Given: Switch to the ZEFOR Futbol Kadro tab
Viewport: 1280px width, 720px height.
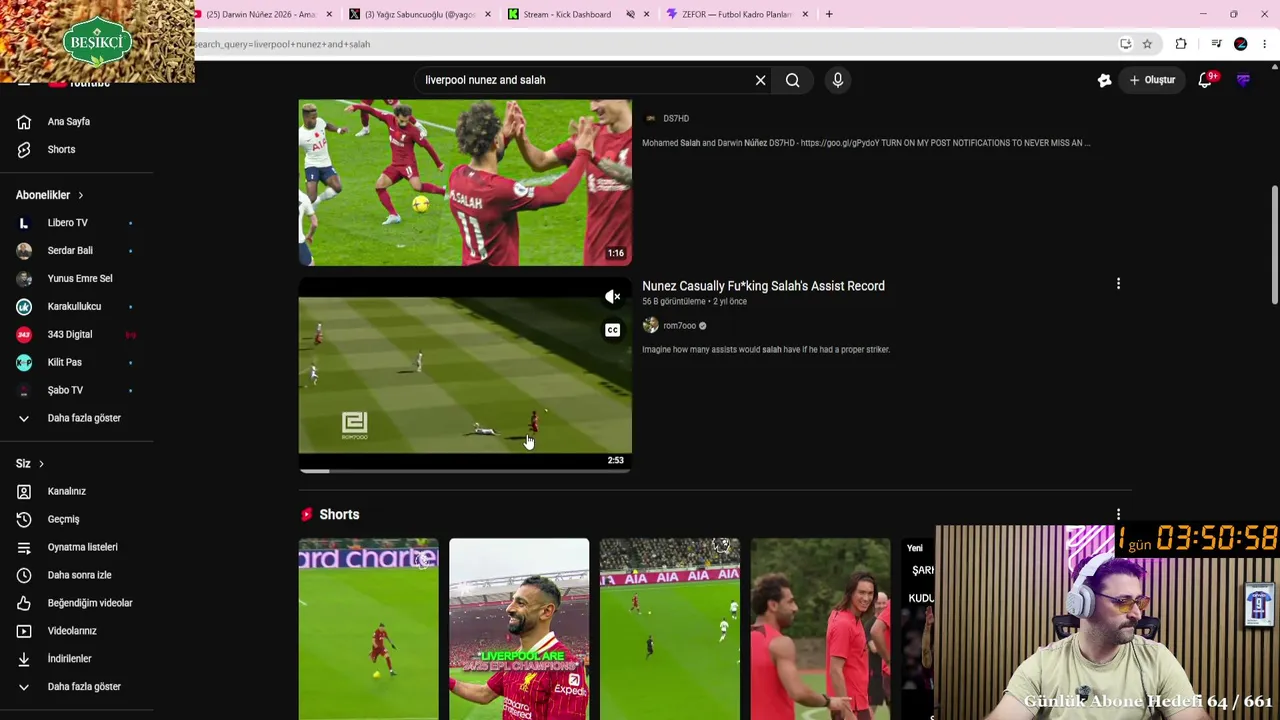Looking at the screenshot, I should (736, 14).
